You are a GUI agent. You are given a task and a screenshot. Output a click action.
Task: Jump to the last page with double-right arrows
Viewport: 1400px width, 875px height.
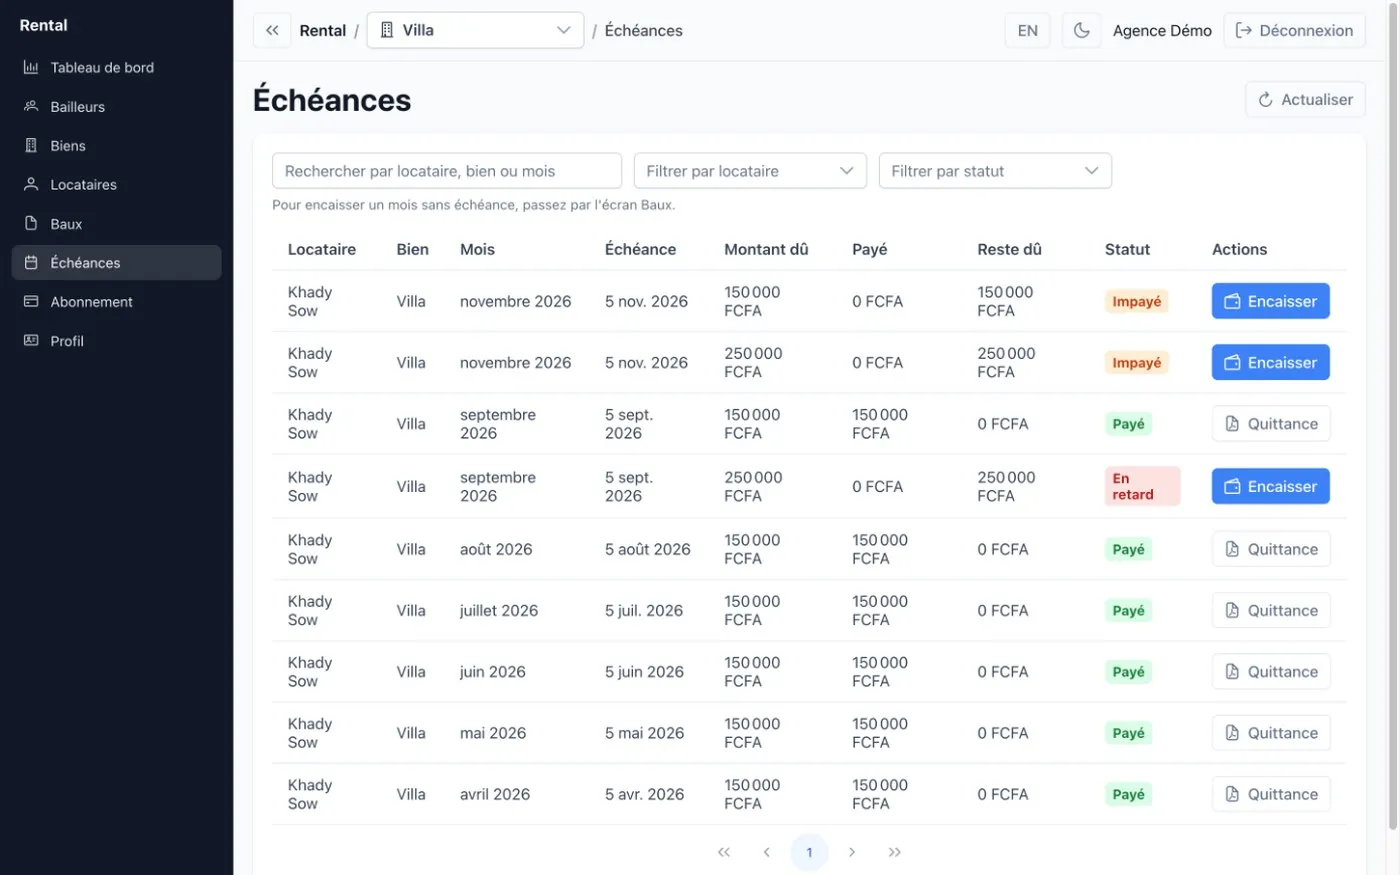895,852
